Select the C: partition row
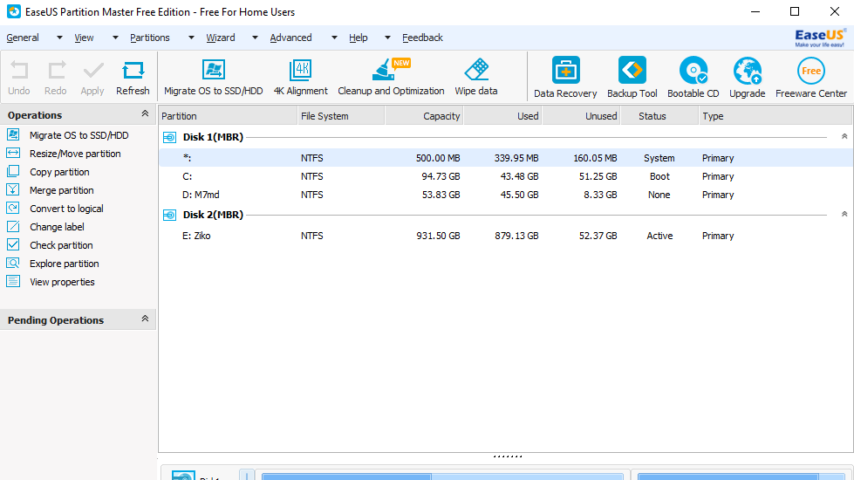 505,177
